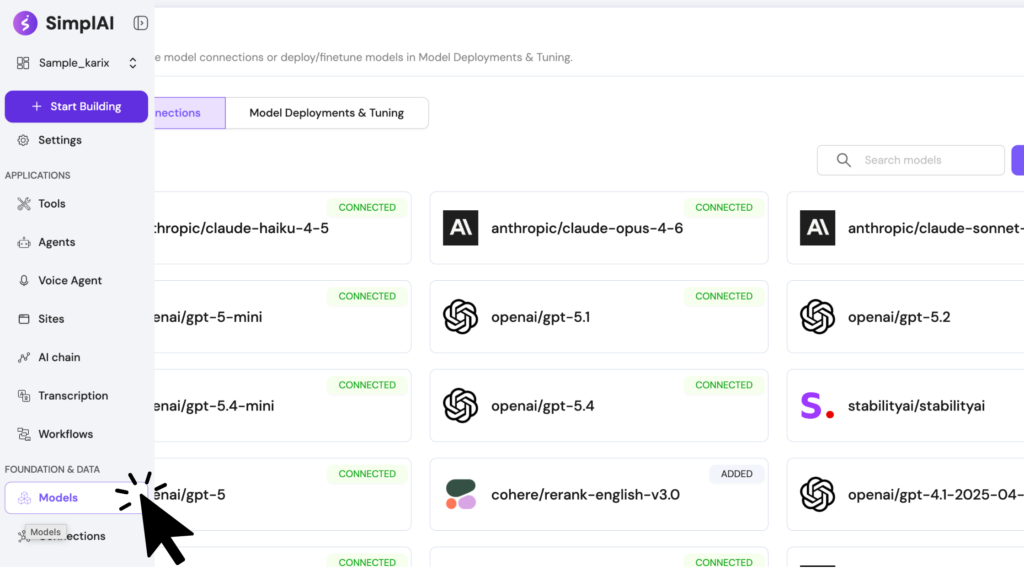Click CONNECTED badge on claude-opus-4-6 card
Viewport: 1024px width, 576px height.
tap(724, 208)
